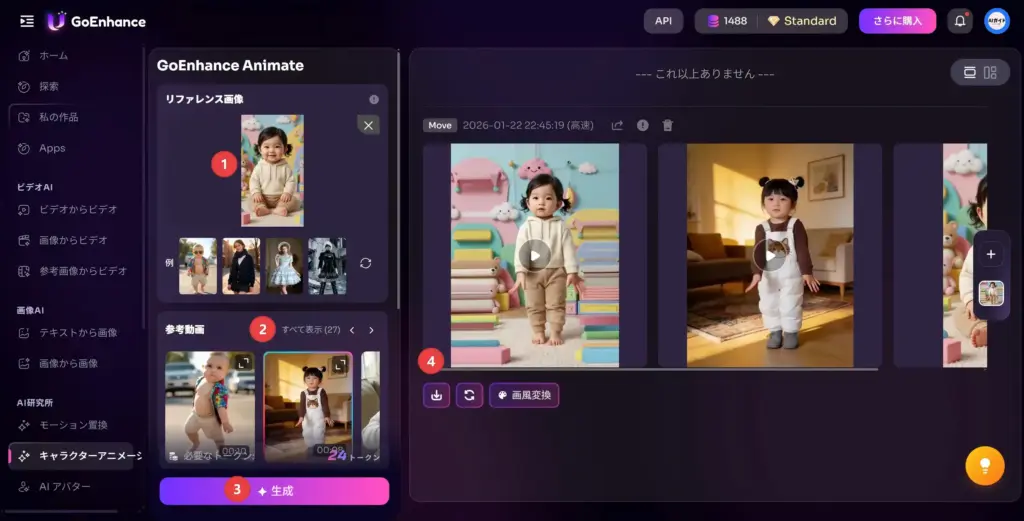Play the colorful playroom toddler video

[x=535, y=255]
